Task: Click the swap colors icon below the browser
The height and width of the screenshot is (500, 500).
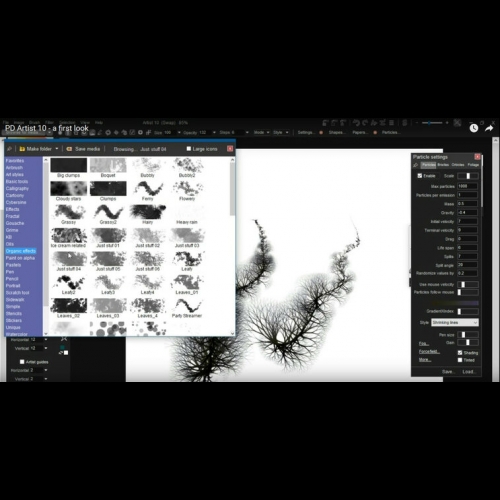Action: tap(61, 353)
